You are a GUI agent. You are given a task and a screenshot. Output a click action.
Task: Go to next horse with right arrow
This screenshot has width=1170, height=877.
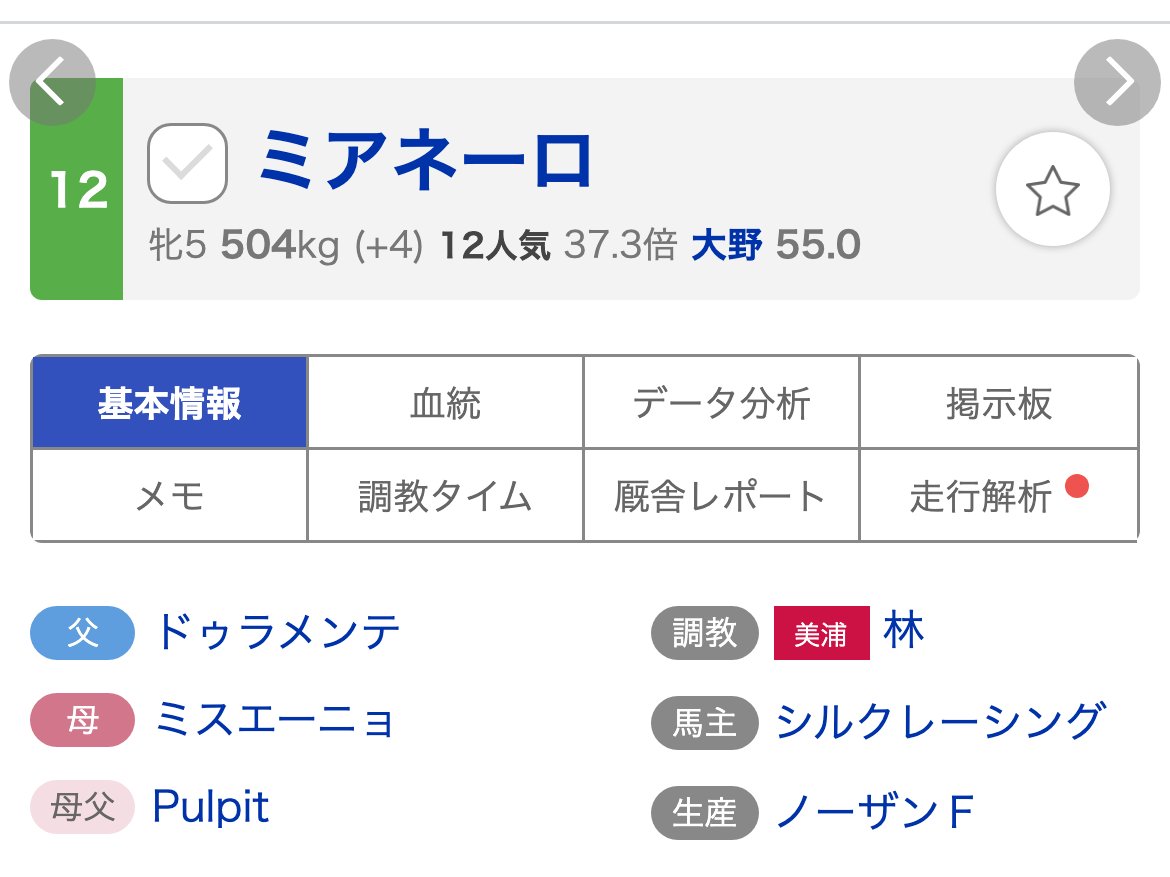tap(1117, 82)
